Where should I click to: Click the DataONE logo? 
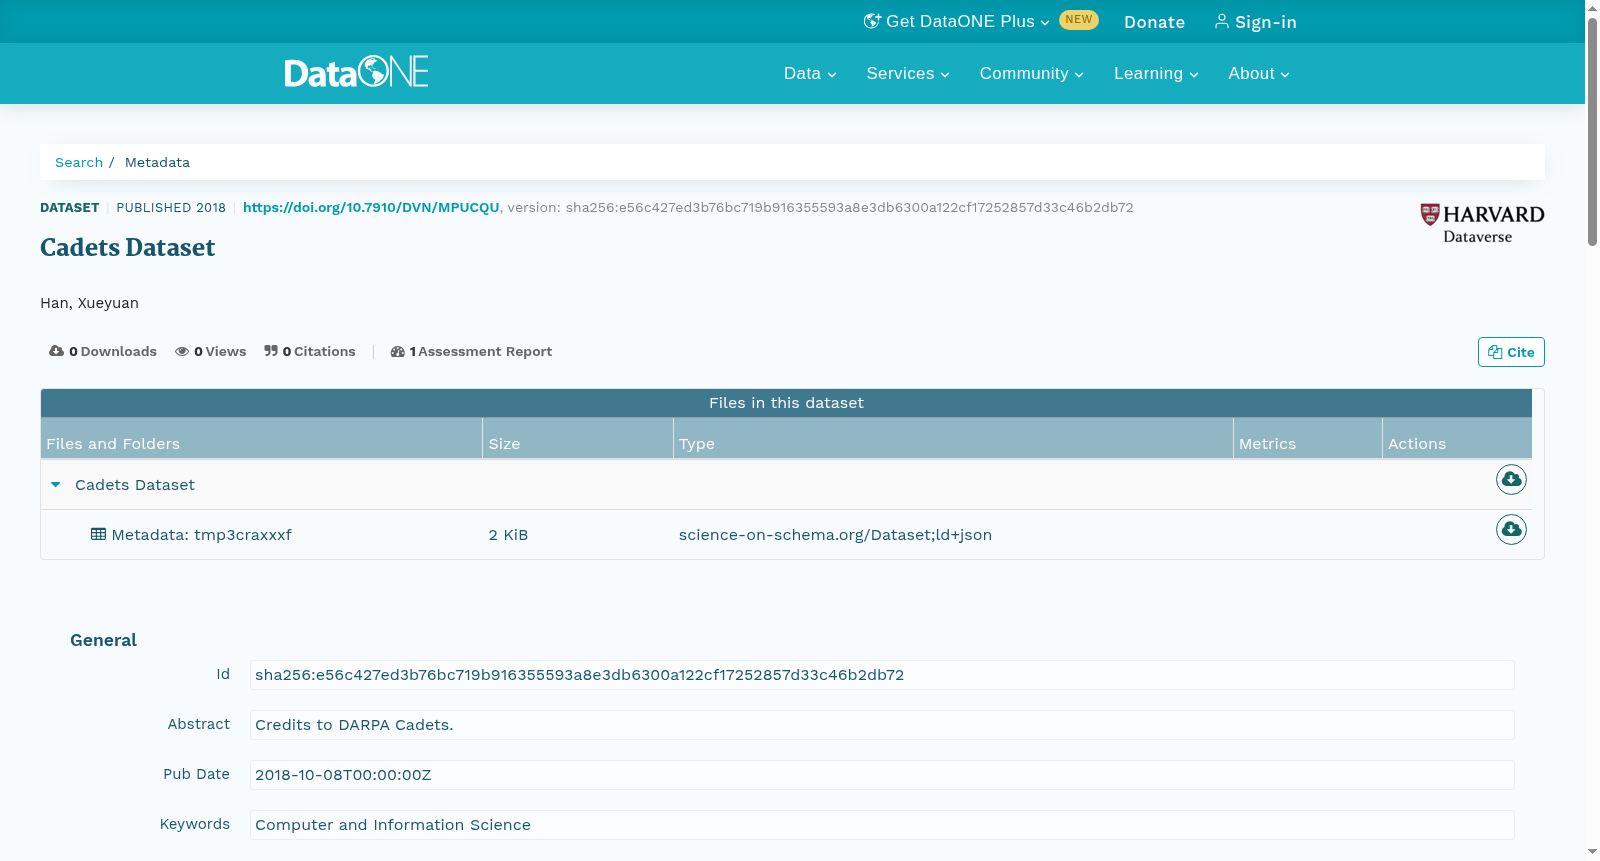click(356, 72)
